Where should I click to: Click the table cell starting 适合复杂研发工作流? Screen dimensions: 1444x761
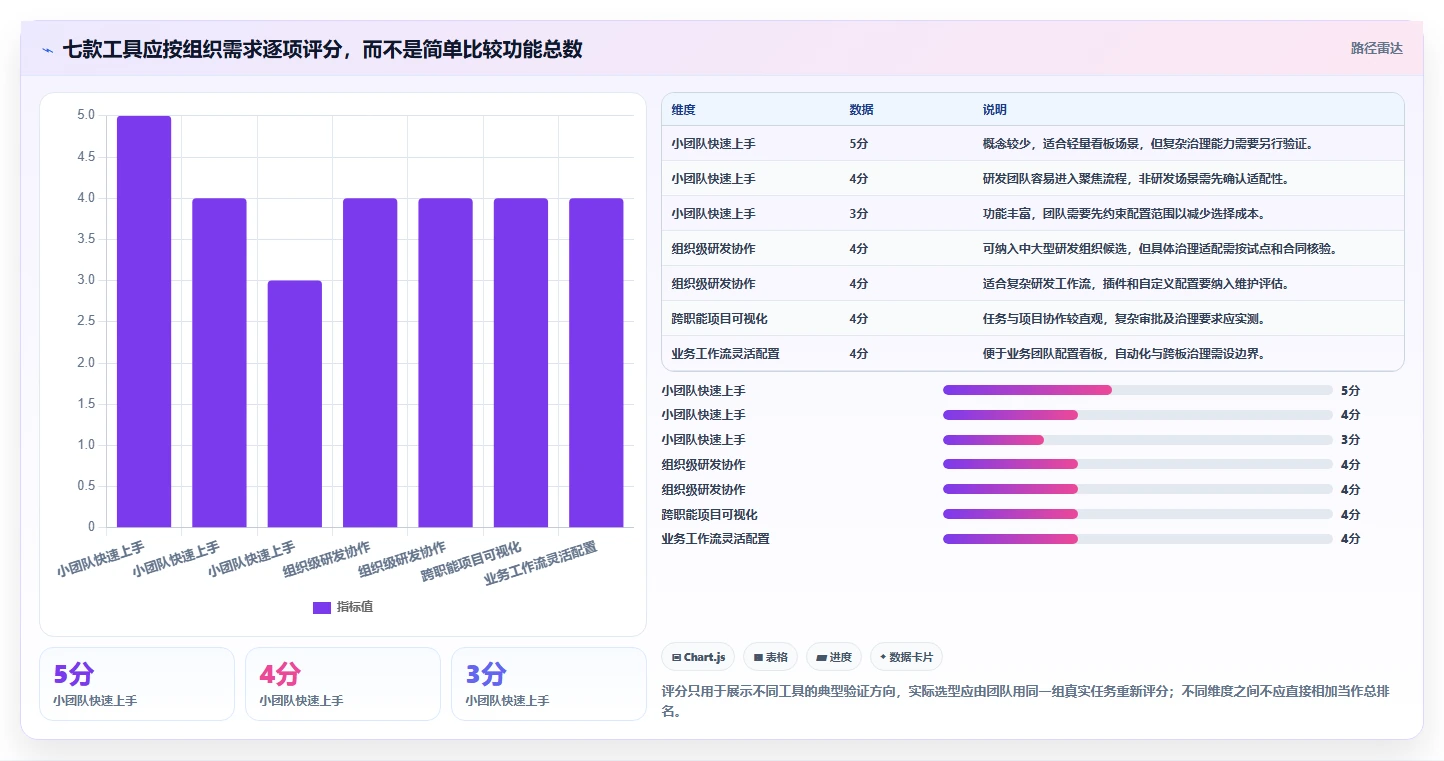coord(1136,284)
